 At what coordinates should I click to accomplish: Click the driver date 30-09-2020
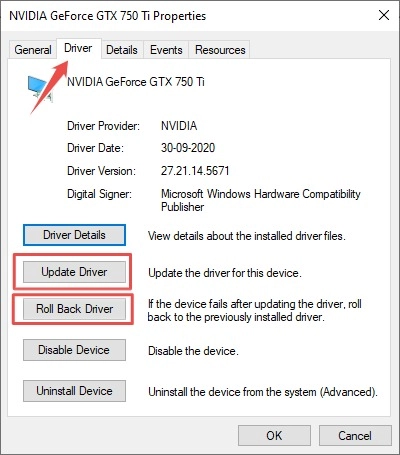188,148
